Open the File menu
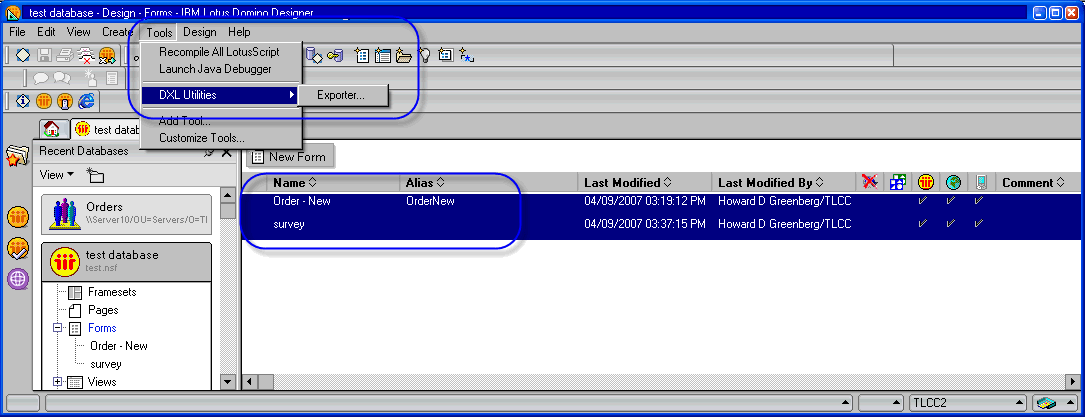The height and width of the screenshot is (417, 1085). 17,32
